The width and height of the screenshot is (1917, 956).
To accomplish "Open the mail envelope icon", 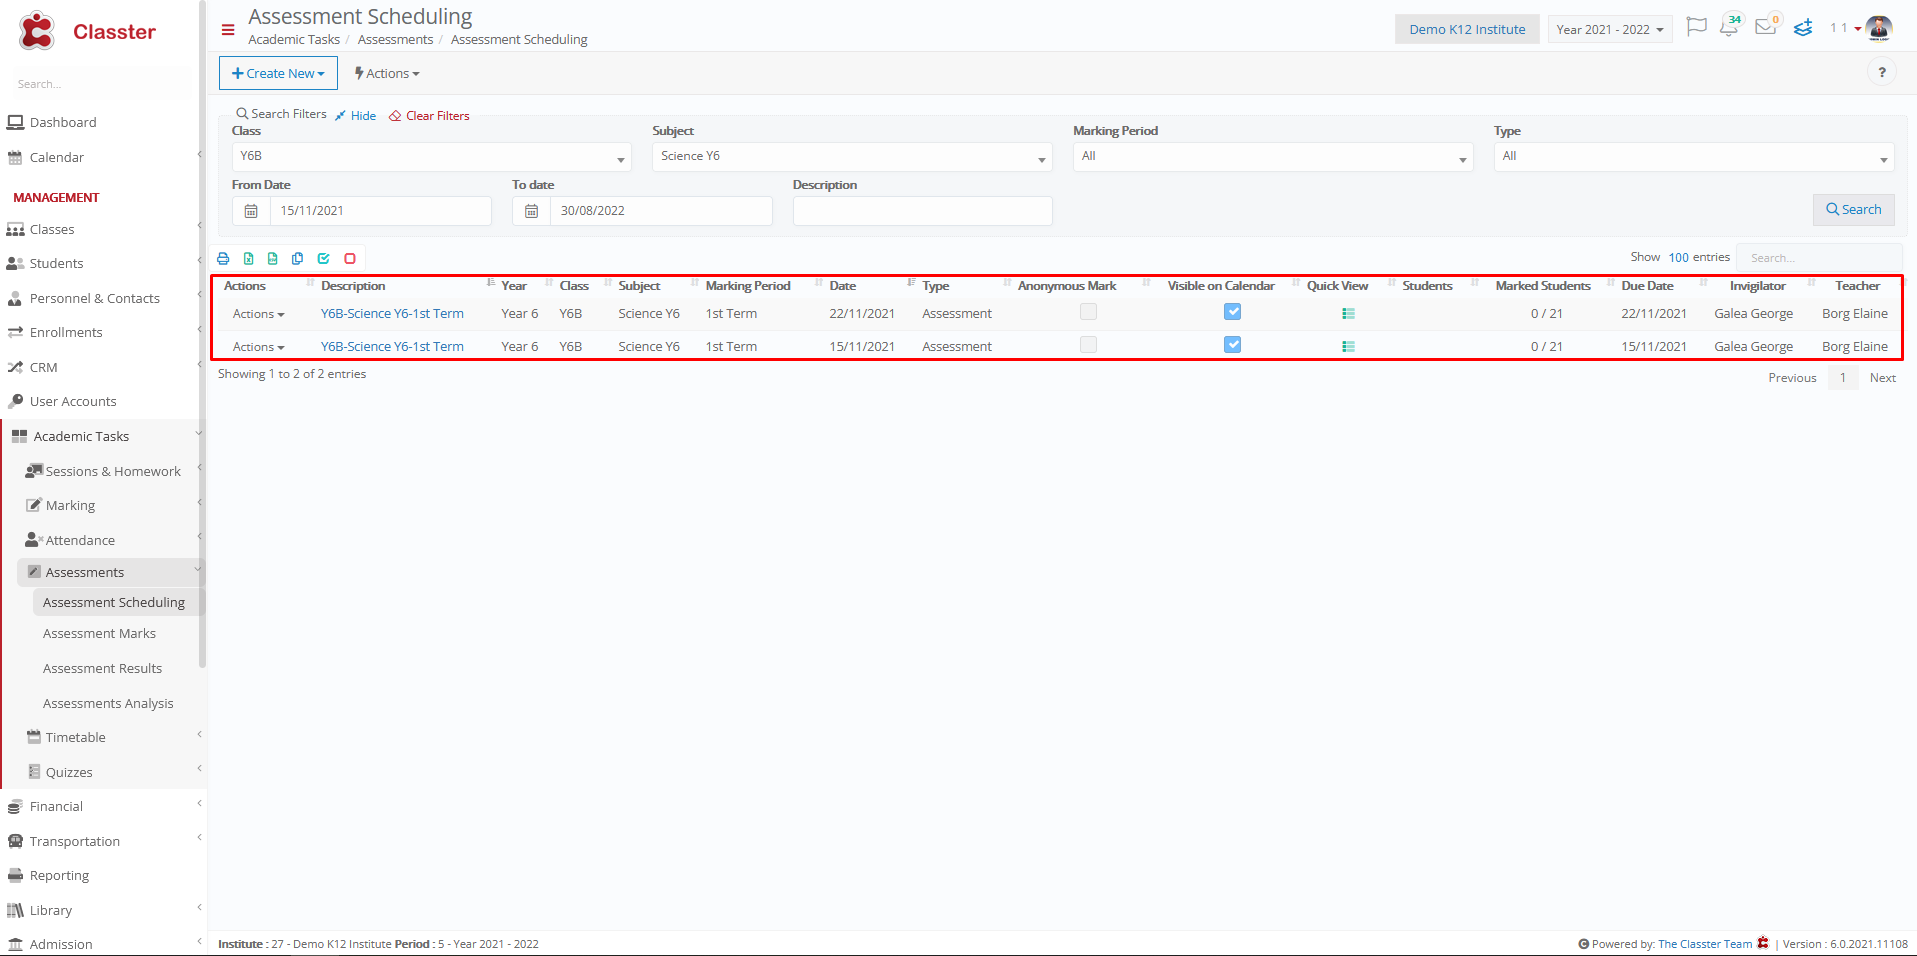I will click(x=1766, y=27).
